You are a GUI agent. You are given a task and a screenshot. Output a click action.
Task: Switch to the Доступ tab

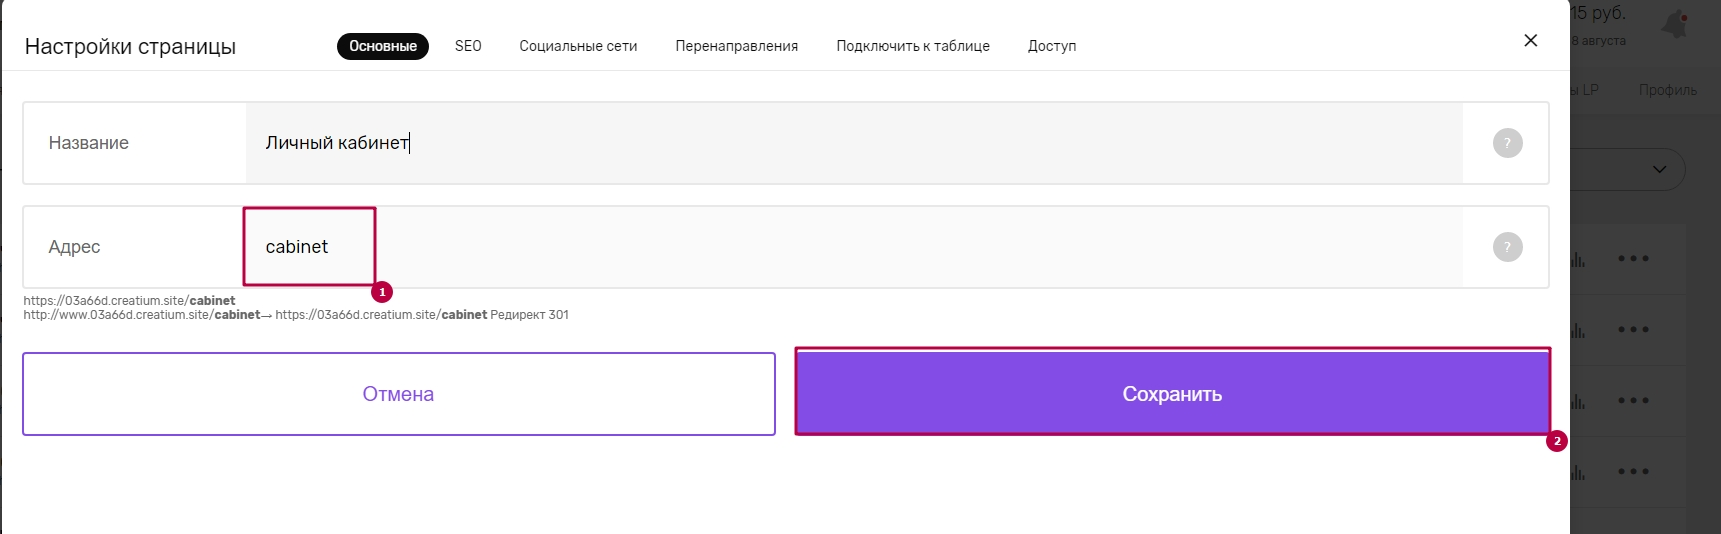coord(1052,46)
